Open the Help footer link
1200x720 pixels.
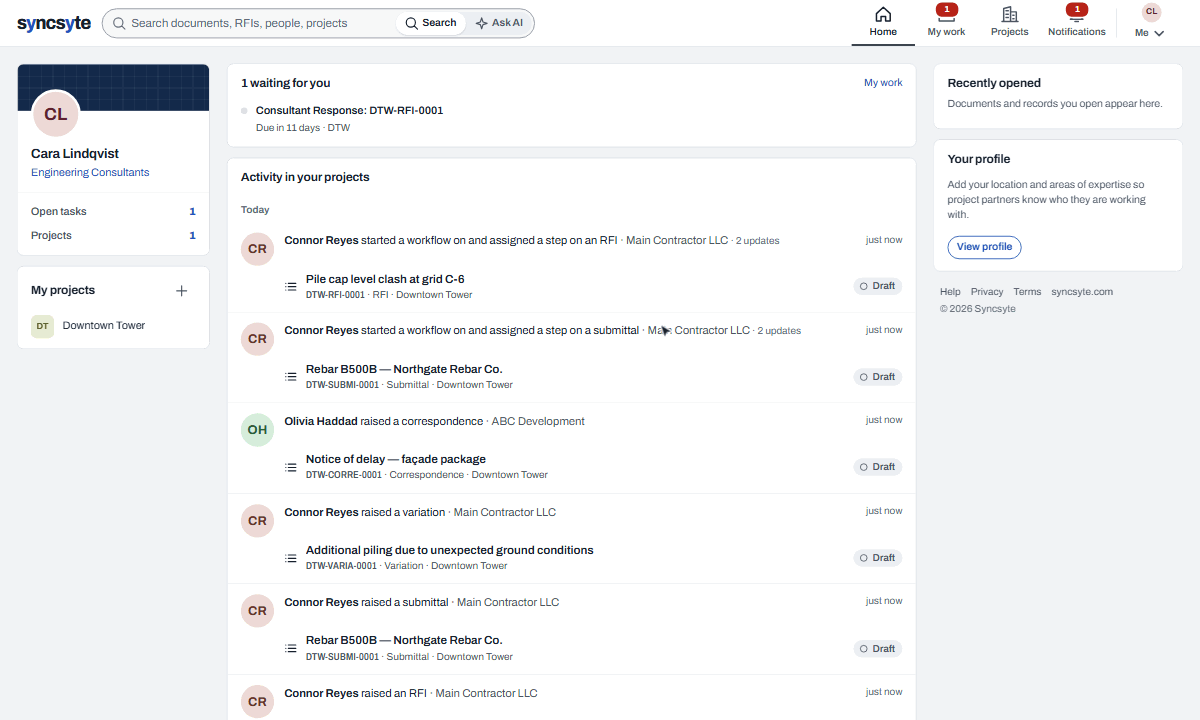click(950, 292)
